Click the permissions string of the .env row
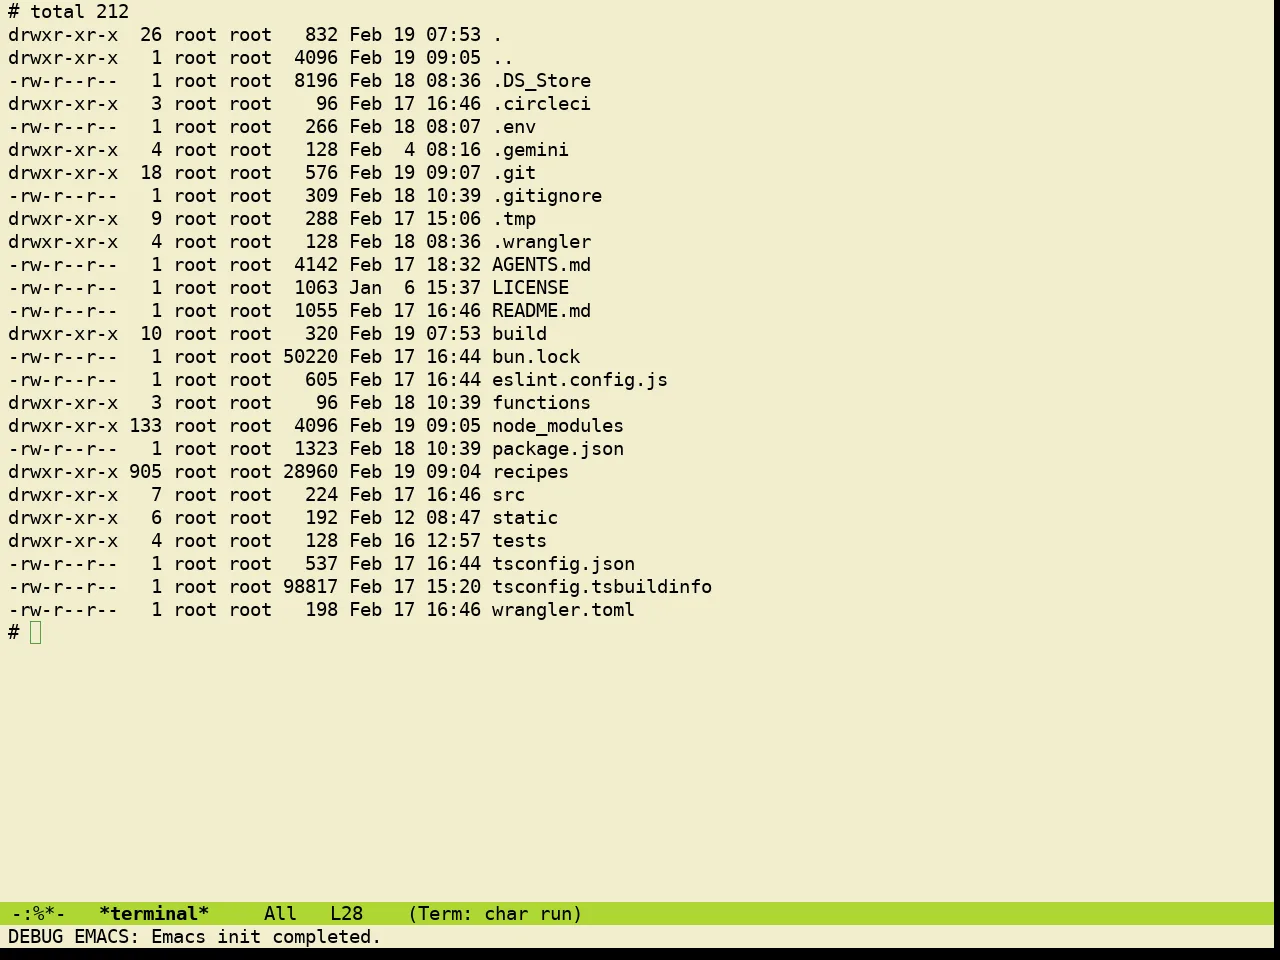Viewport: 1280px width, 960px height. (x=63, y=127)
